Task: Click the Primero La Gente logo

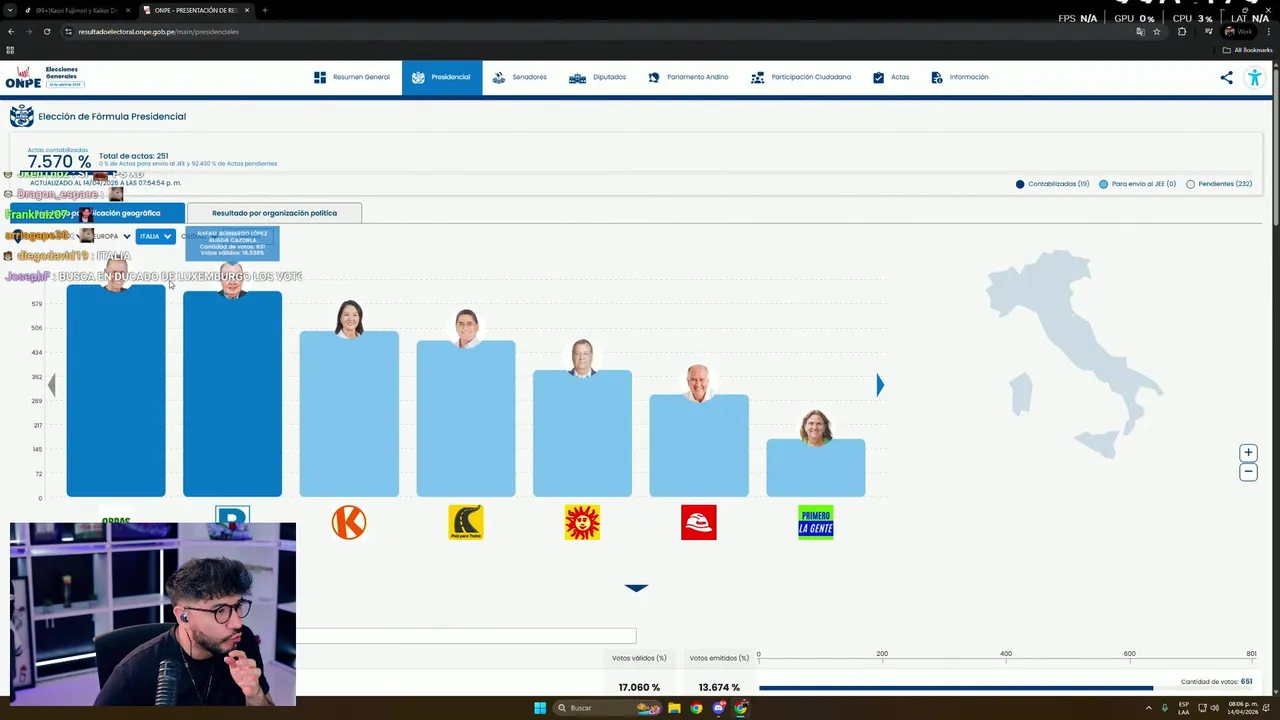Action: 816,522
